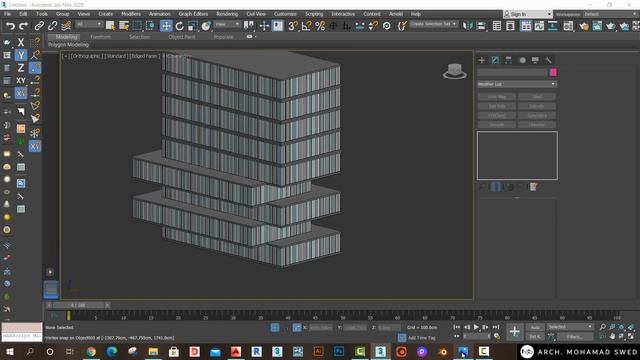Open the Create command panel tab

click(482, 60)
